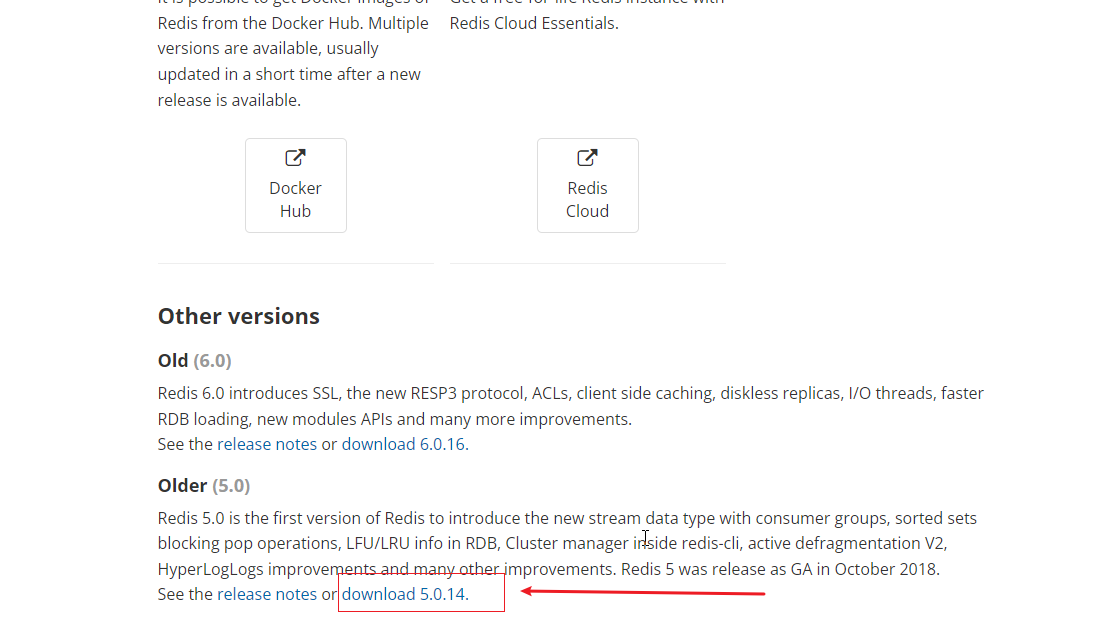Select the 'Older (5.0)' section heading
1103x619 pixels.
coord(203,485)
